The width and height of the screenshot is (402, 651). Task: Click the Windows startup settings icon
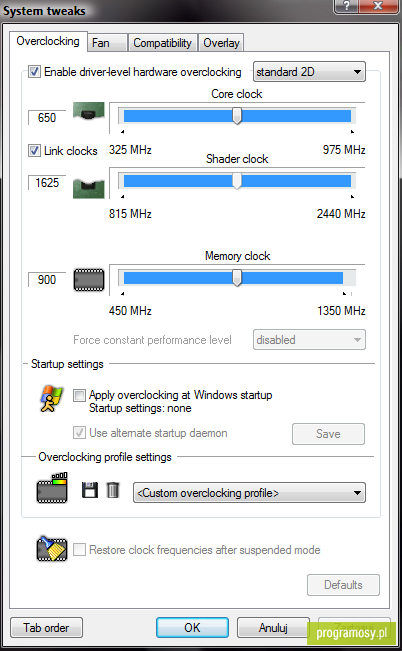click(x=51, y=399)
